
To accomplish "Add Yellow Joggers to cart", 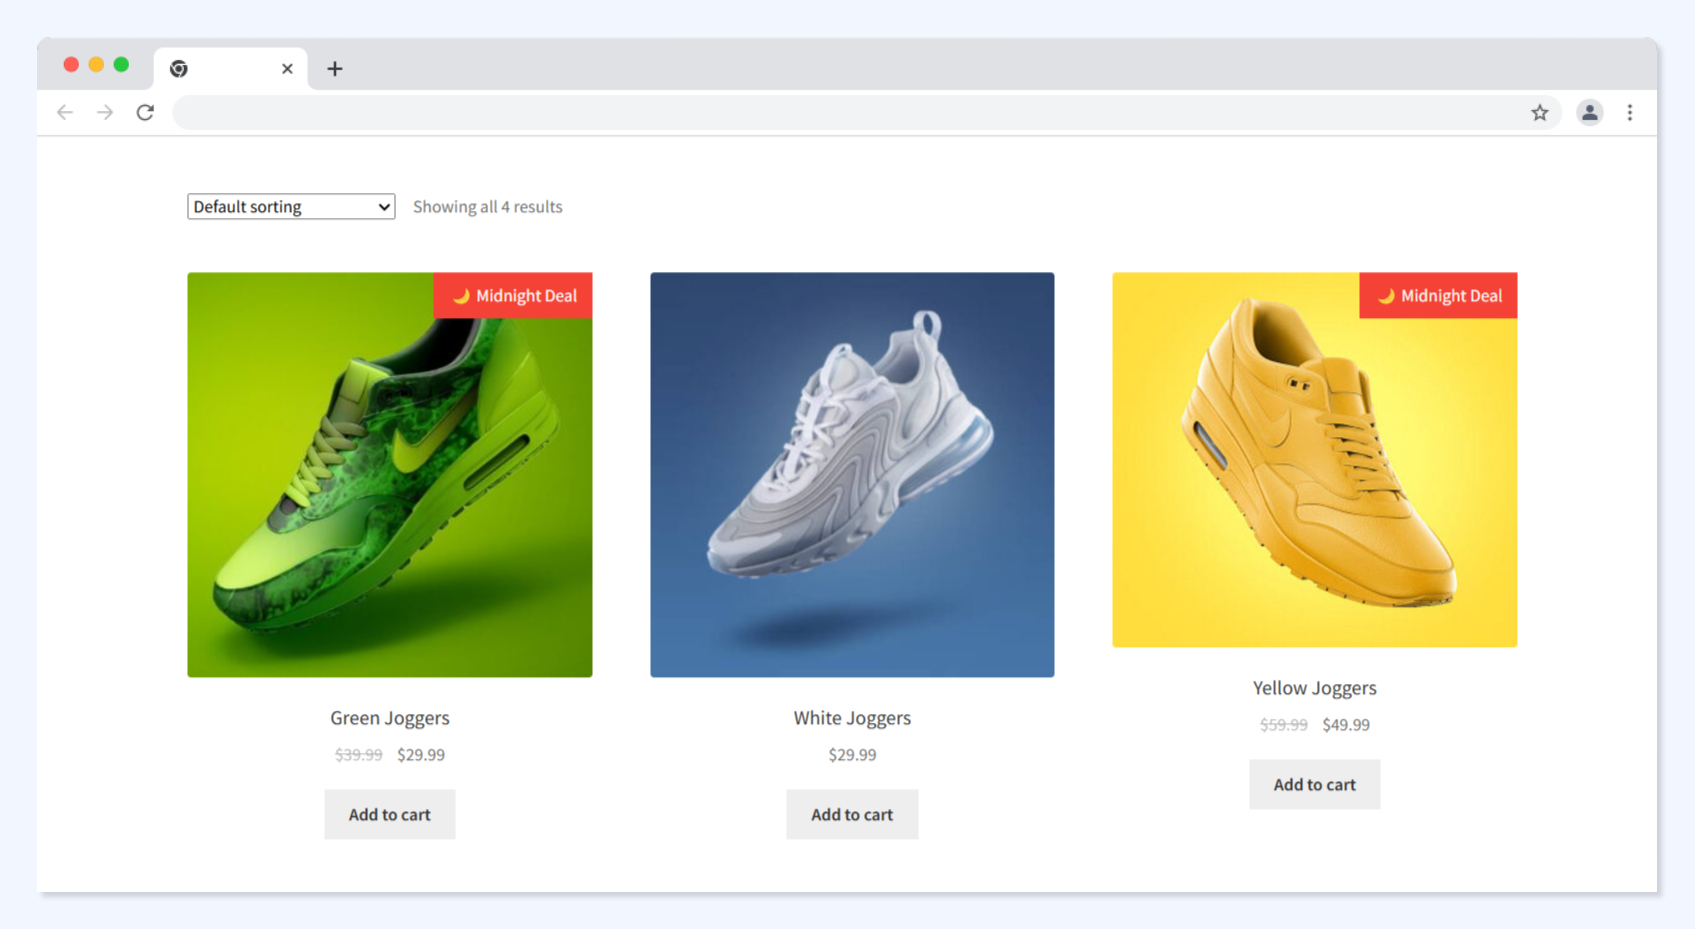I will (x=1314, y=784).
